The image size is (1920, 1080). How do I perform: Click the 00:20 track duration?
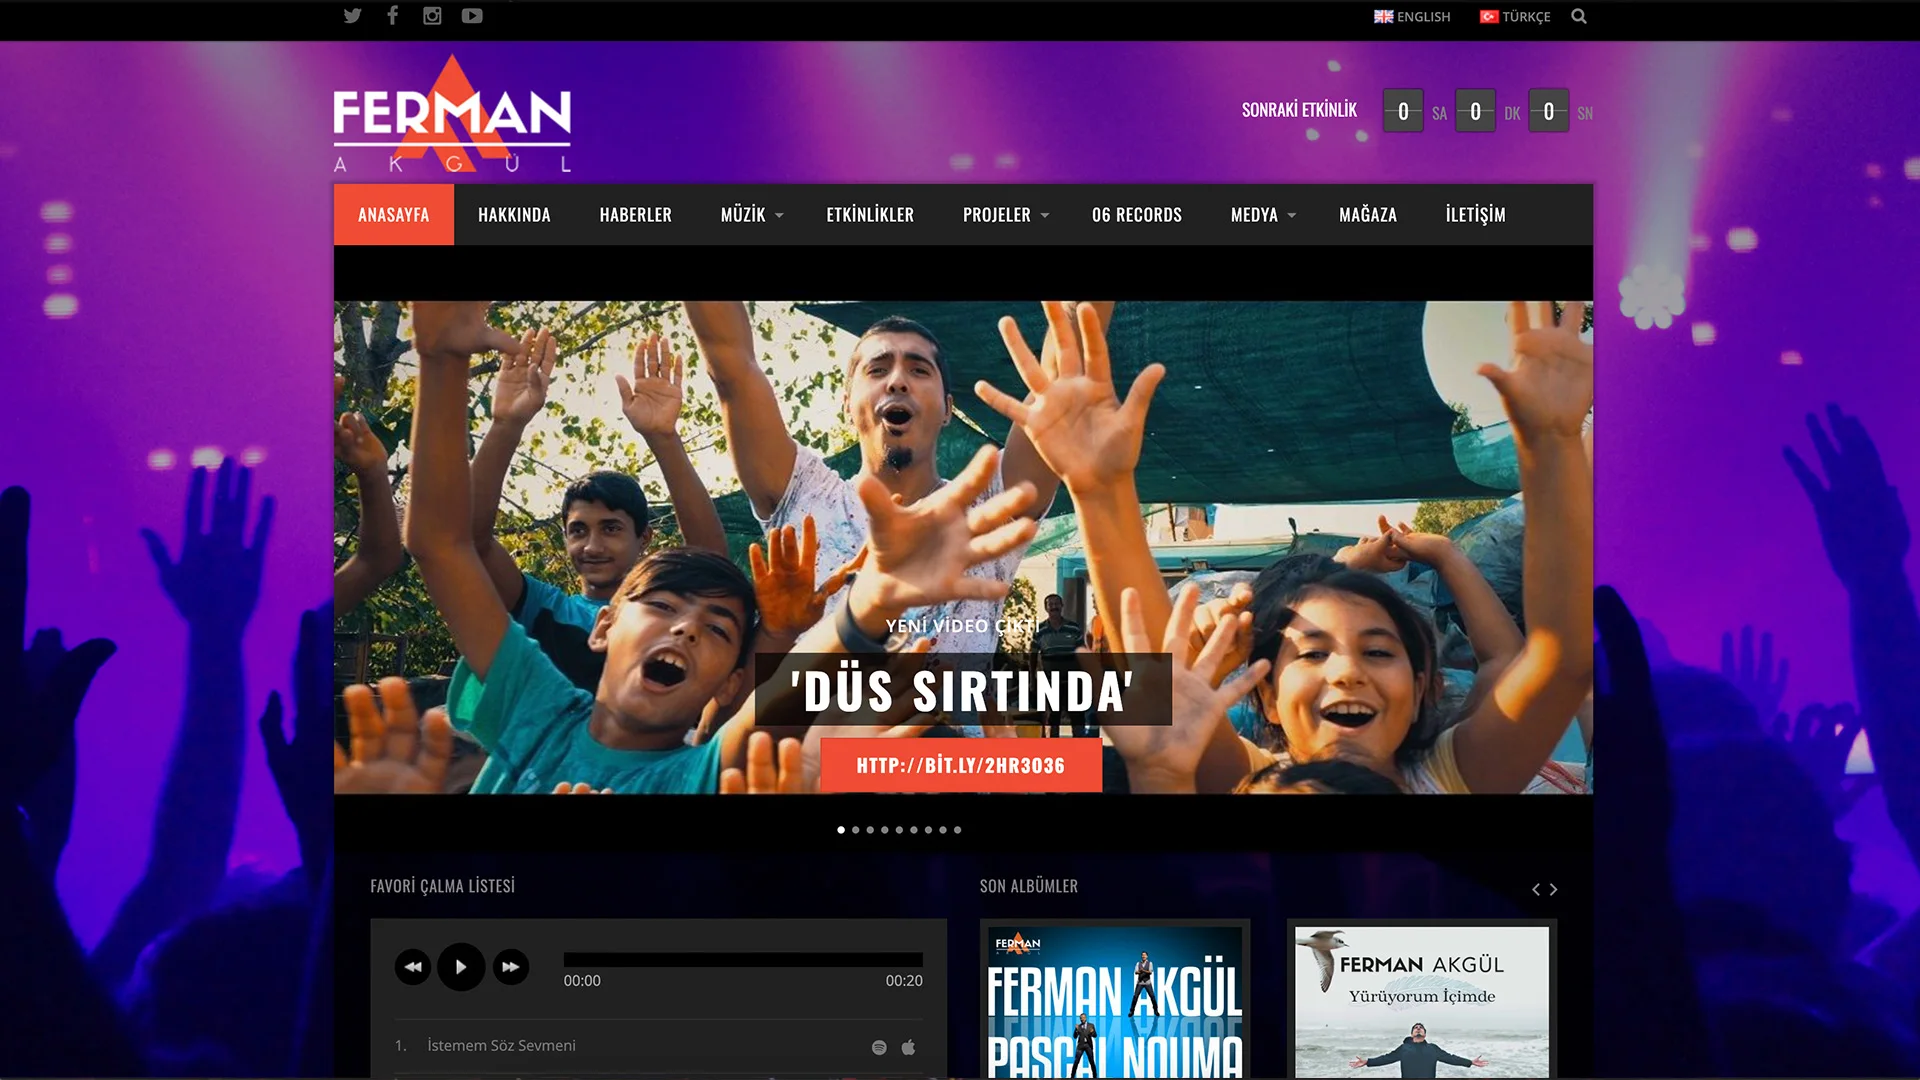point(904,981)
